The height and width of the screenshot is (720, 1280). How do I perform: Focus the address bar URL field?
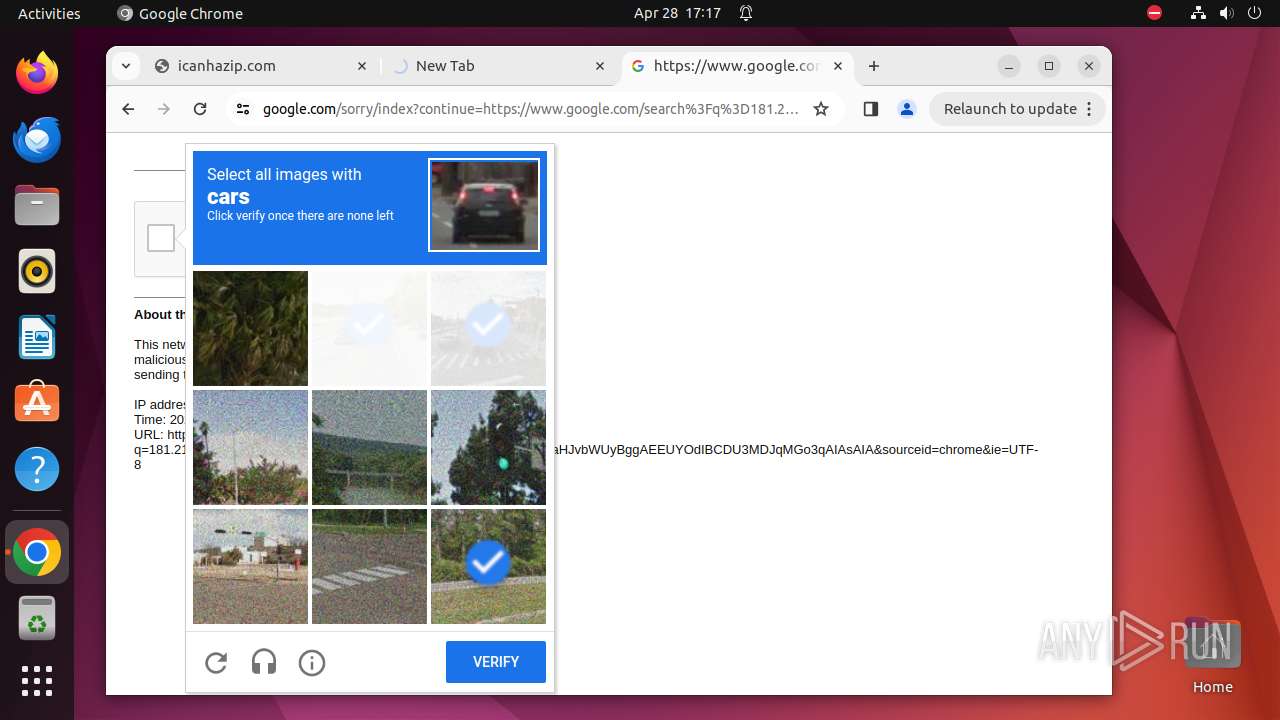point(531,109)
